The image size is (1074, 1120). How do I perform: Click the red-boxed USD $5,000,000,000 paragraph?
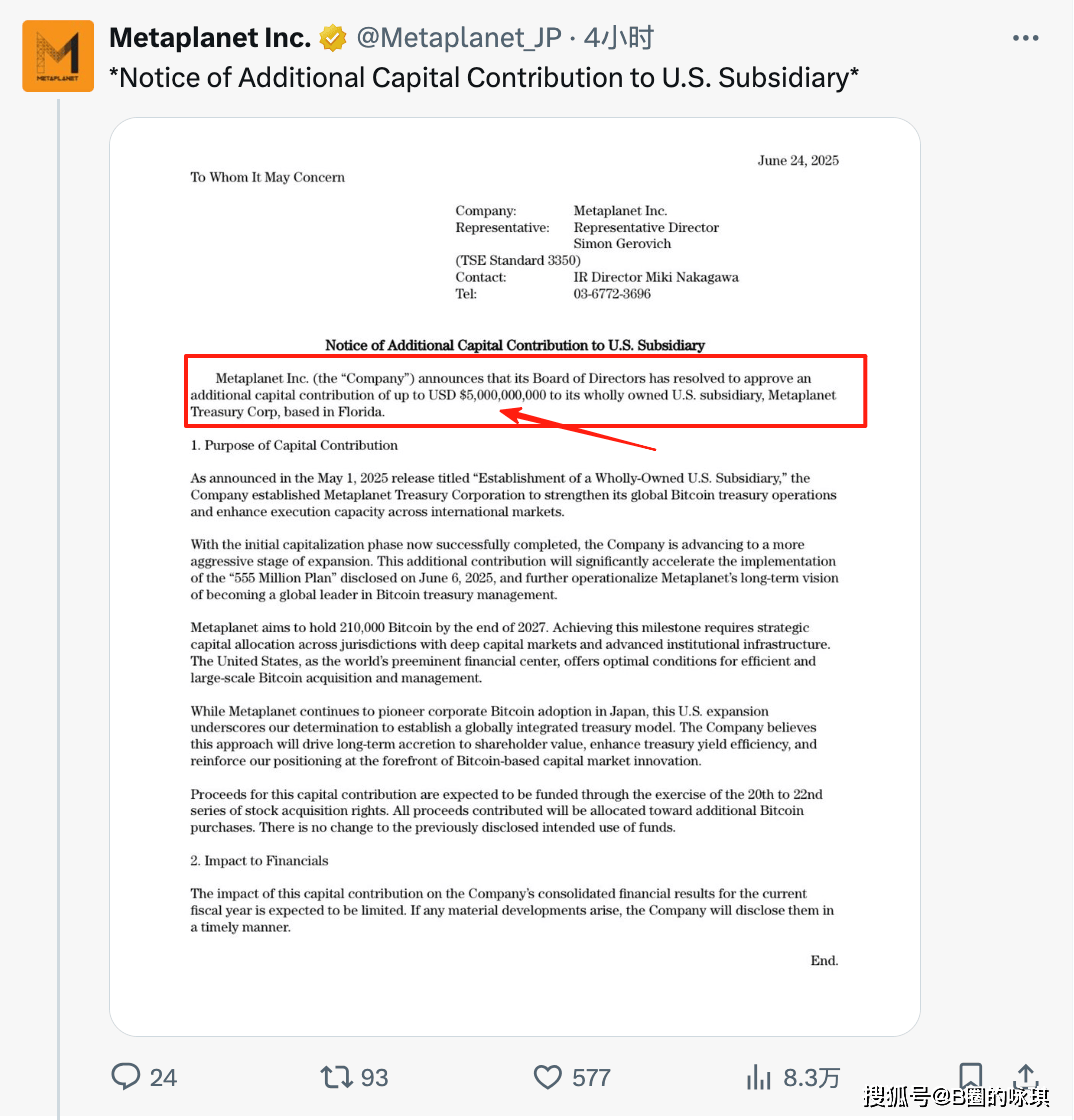coord(526,391)
